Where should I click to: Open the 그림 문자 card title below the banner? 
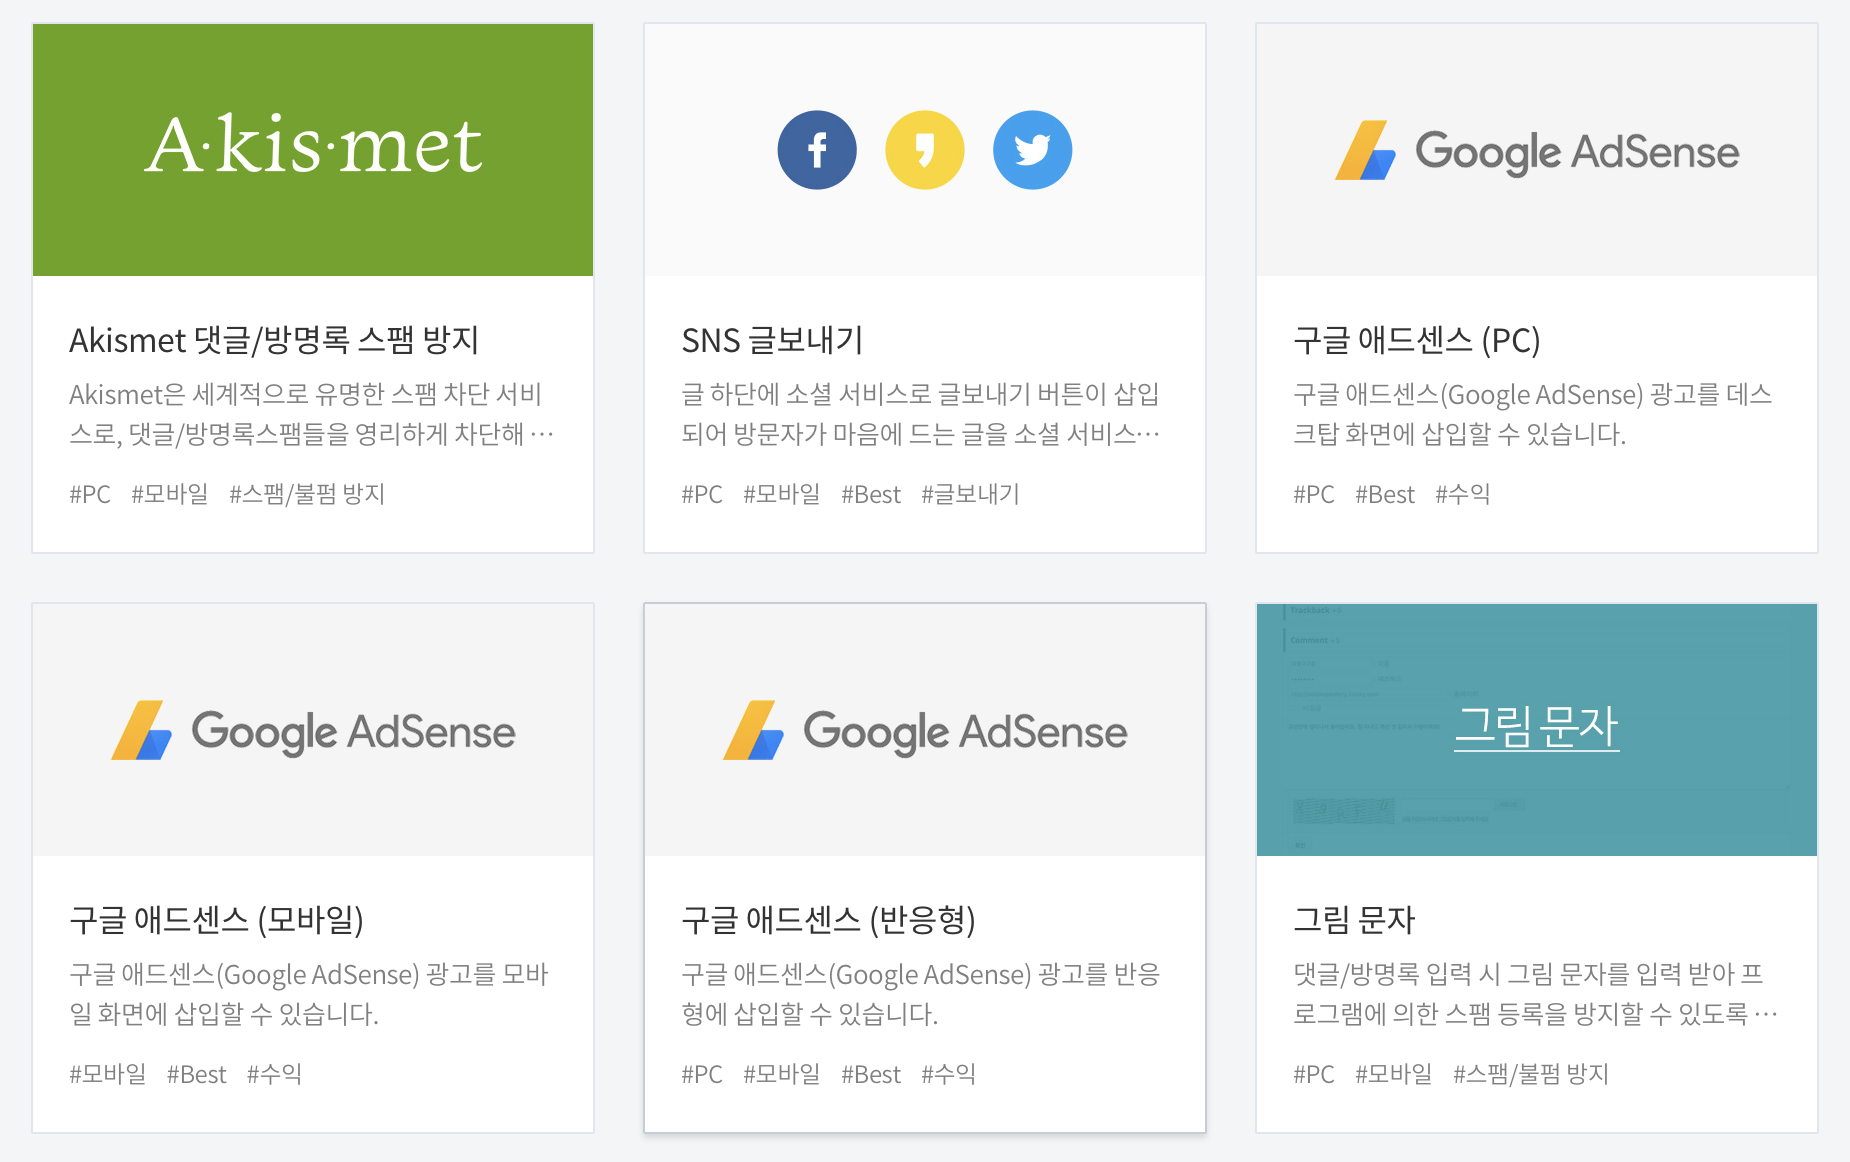(1354, 920)
